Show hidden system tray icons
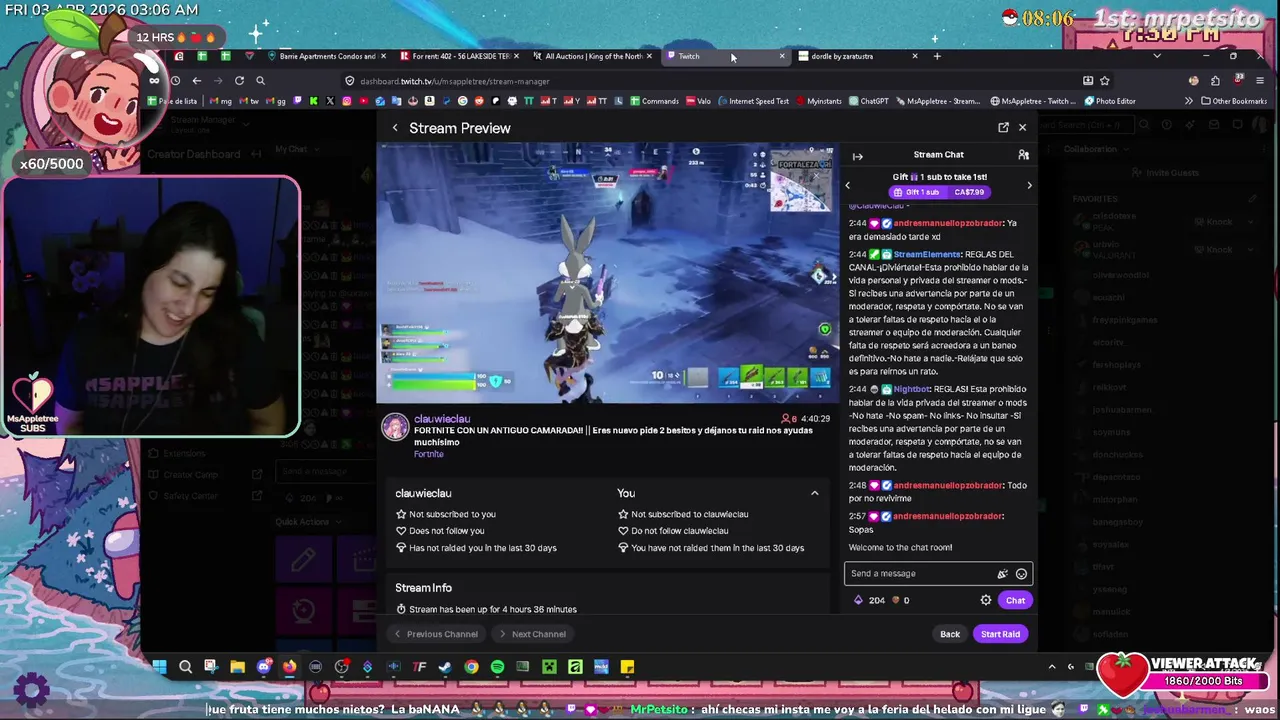 [1051, 667]
